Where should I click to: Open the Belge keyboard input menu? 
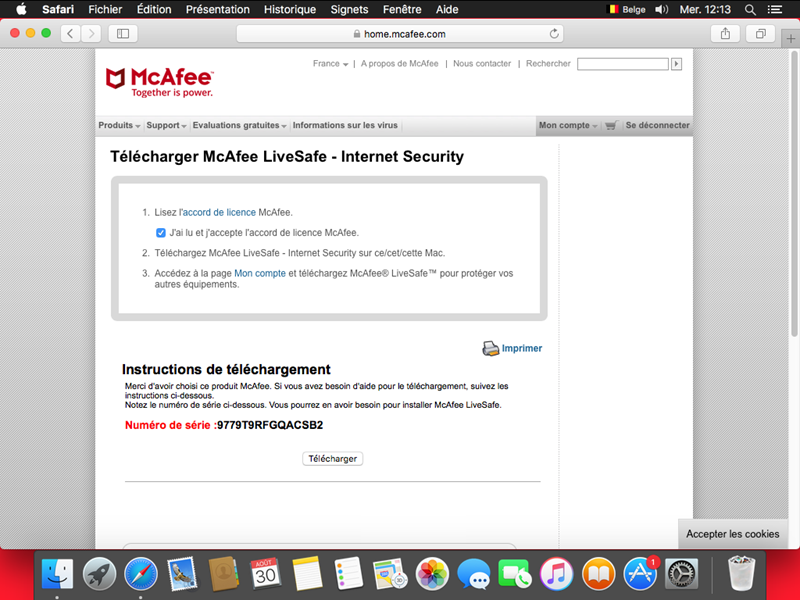tap(627, 10)
